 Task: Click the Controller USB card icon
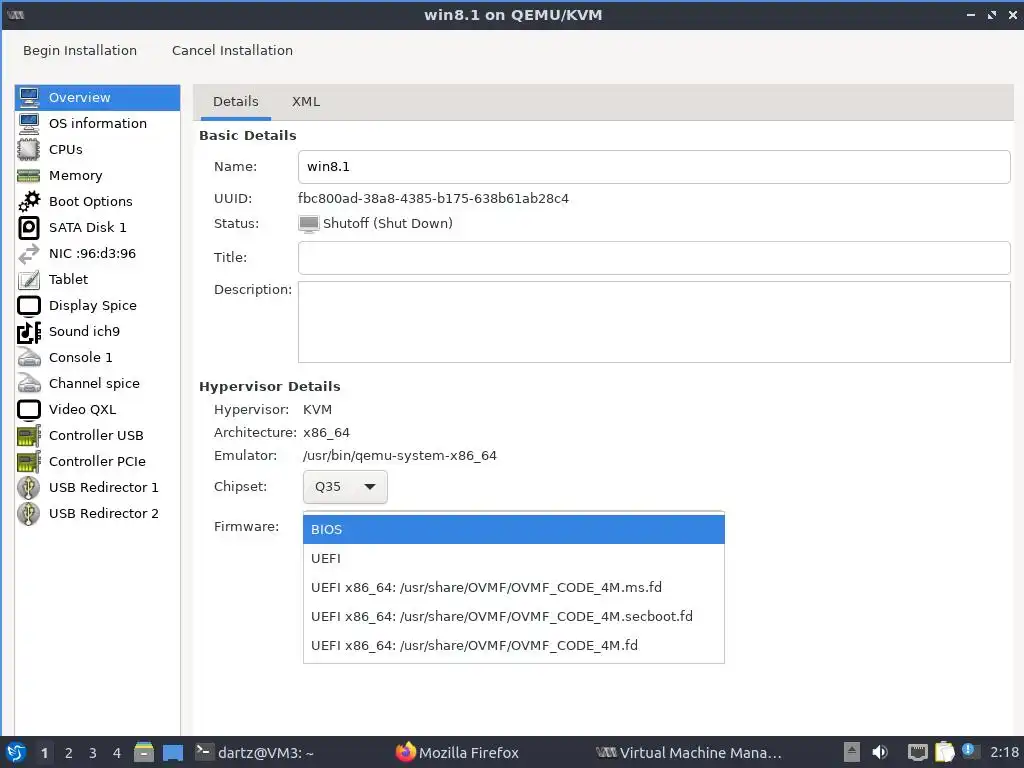pyautogui.click(x=29, y=436)
